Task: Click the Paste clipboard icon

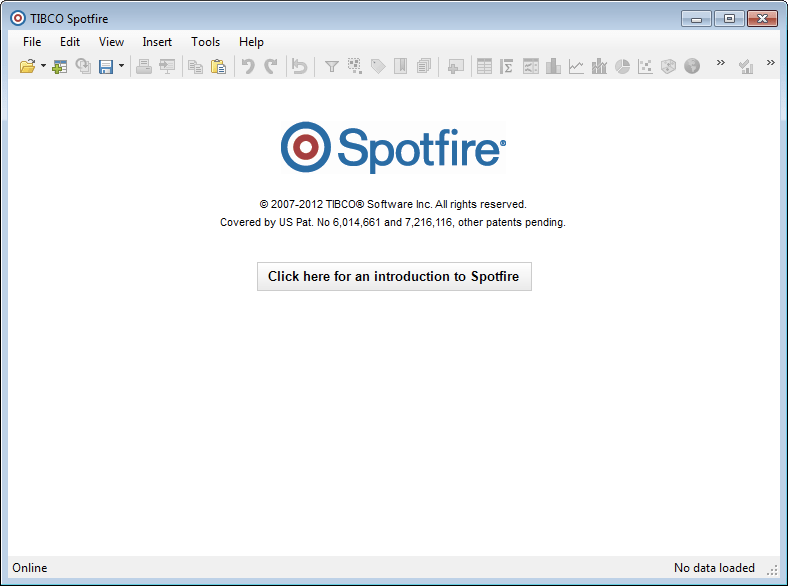Action: click(x=218, y=66)
